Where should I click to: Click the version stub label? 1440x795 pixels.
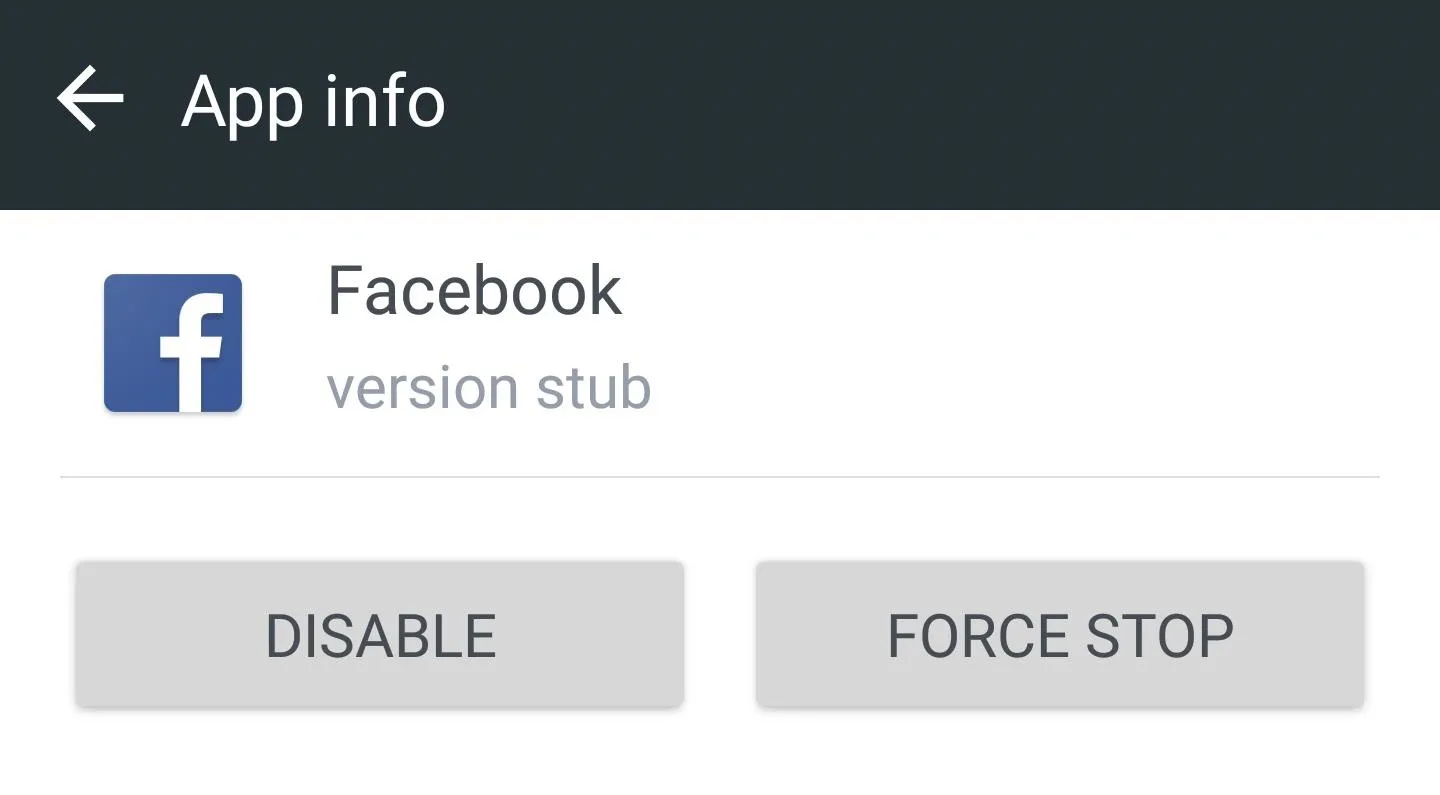coord(489,388)
